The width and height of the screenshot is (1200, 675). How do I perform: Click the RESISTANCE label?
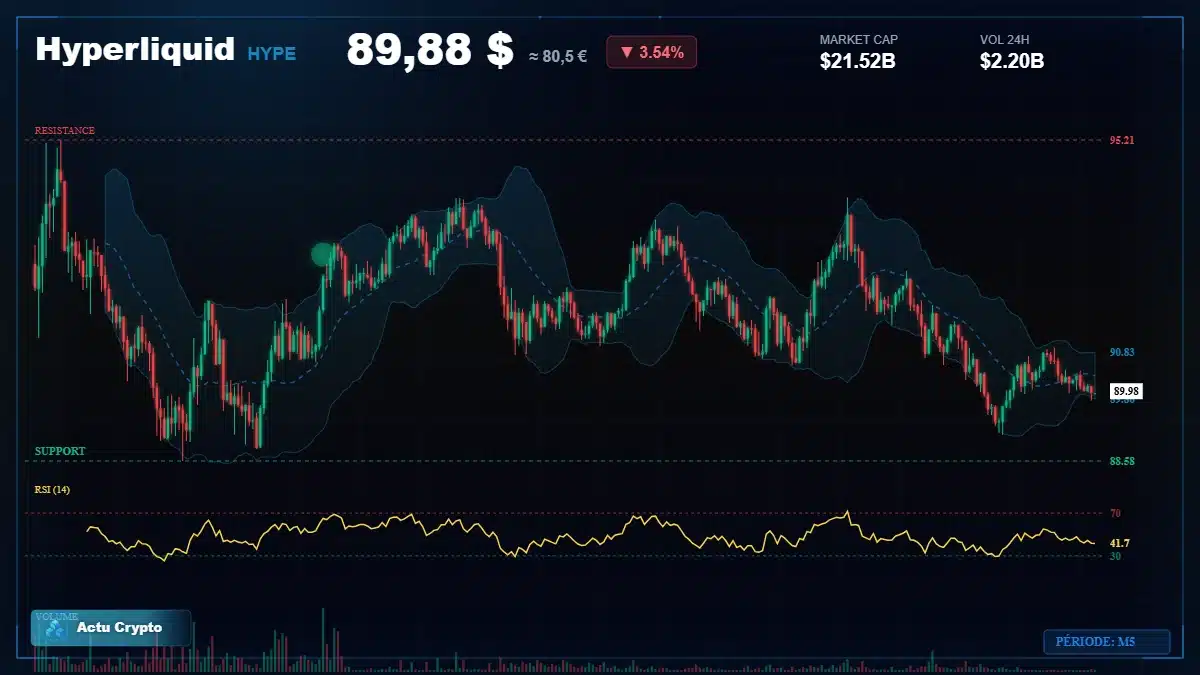coord(65,131)
